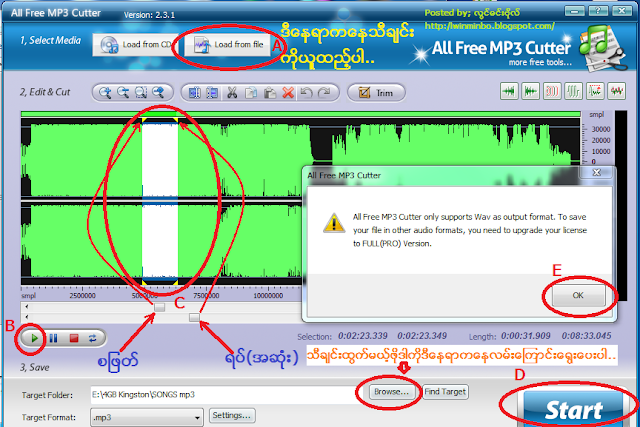Delete selection with the red X icon
Viewport: 640px width, 427px height.
(288, 93)
